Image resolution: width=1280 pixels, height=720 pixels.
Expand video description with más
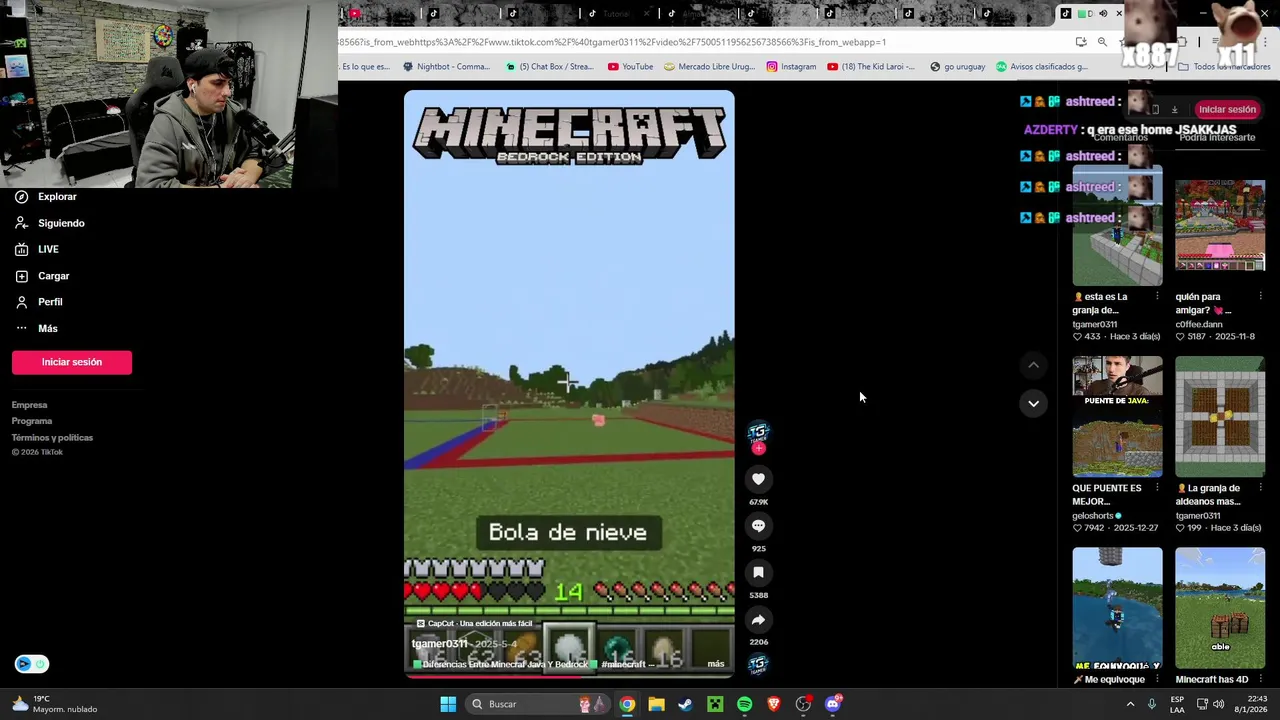(x=716, y=664)
